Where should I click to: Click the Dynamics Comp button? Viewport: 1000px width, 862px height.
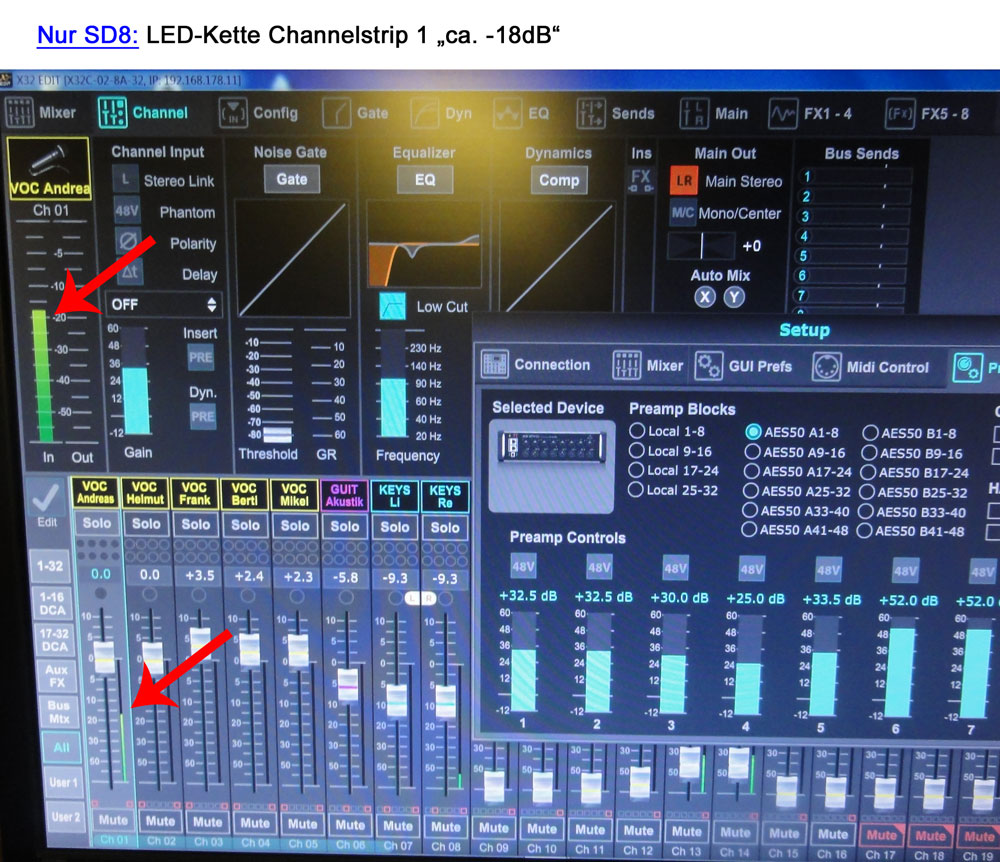(x=559, y=180)
